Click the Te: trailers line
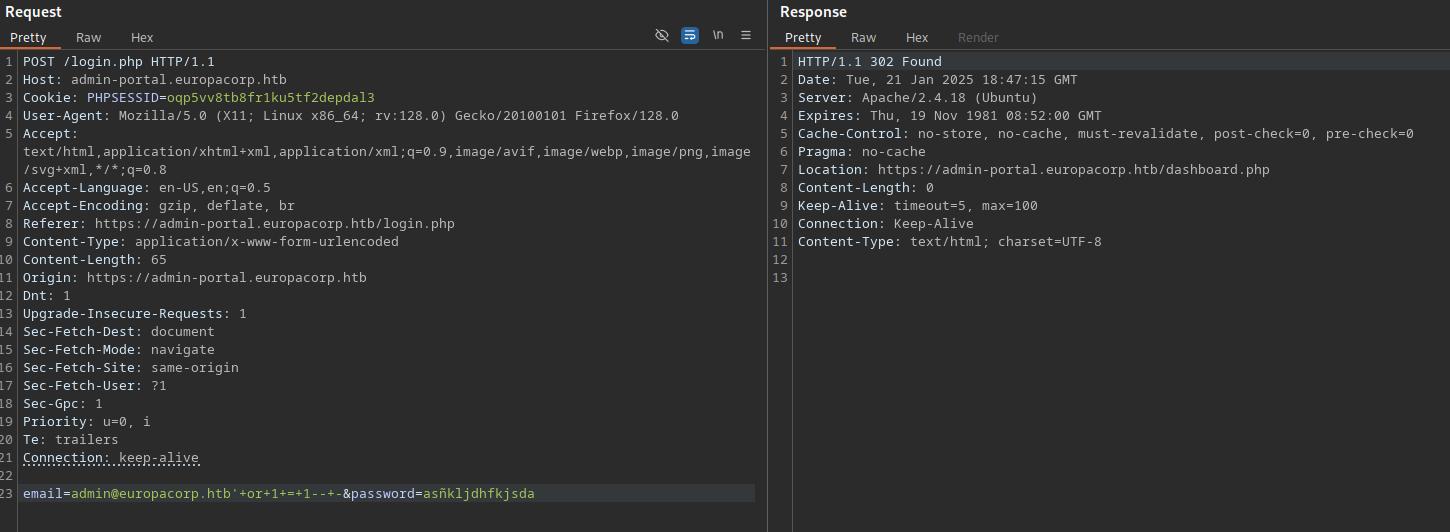The image size is (1450, 532). coord(71,439)
